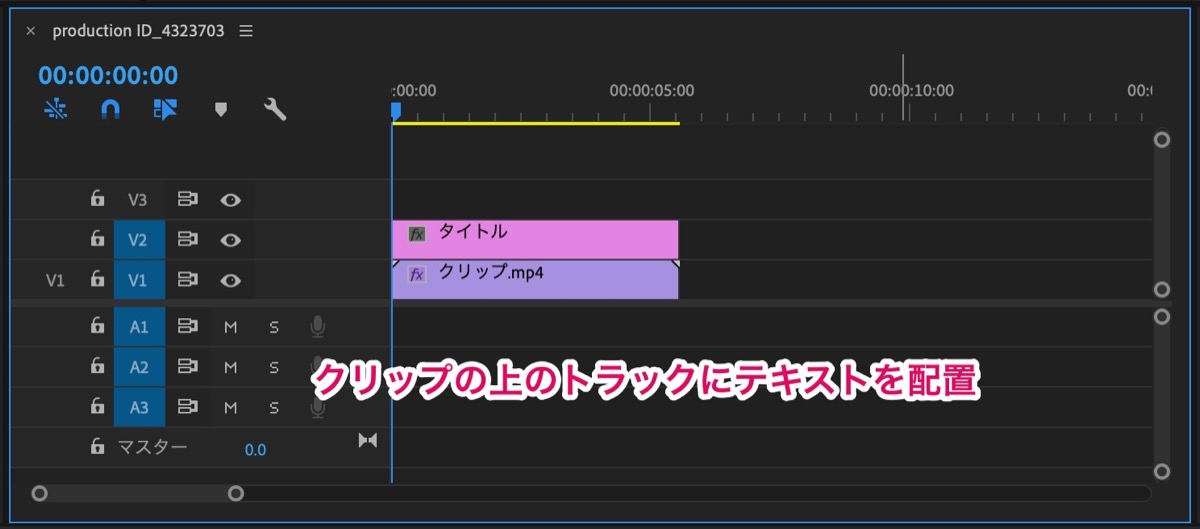Image resolution: width=1200 pixels, height=529 pixels.
Task: Select the タイトル clip on V2
Action: [x=535, y=240]
